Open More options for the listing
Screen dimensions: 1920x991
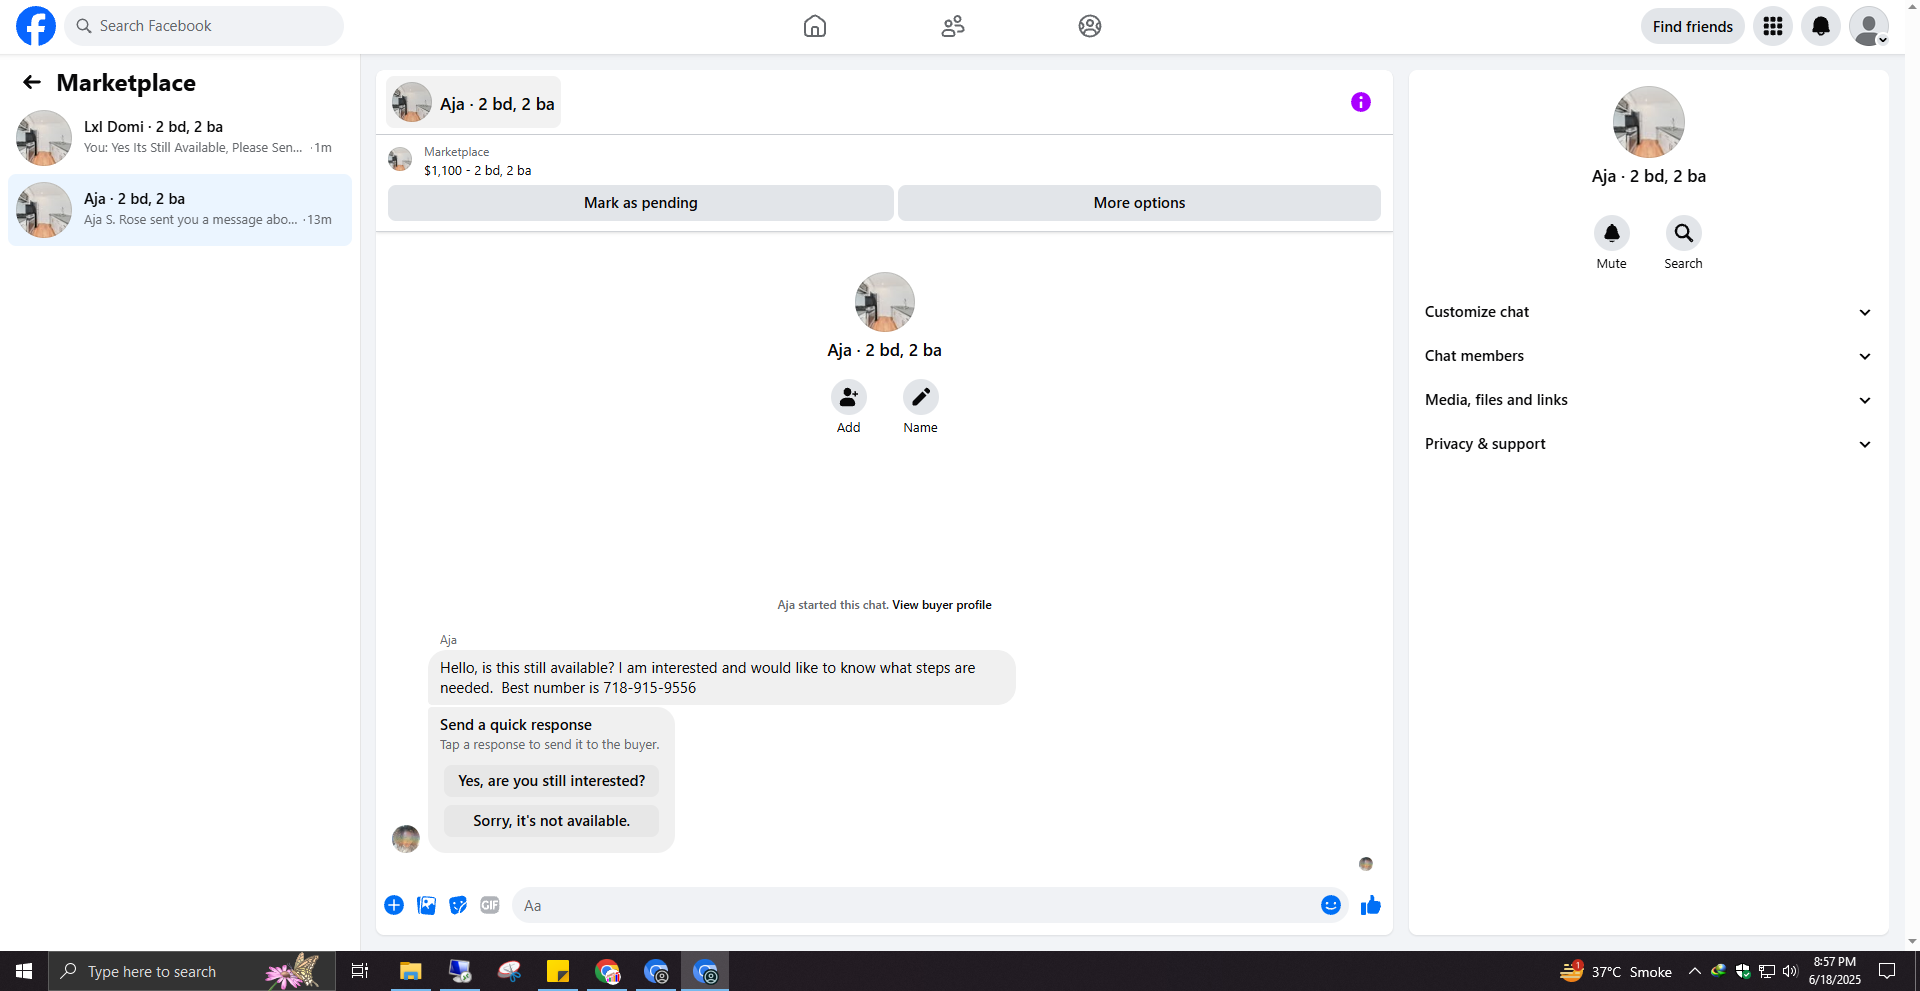1139,203
